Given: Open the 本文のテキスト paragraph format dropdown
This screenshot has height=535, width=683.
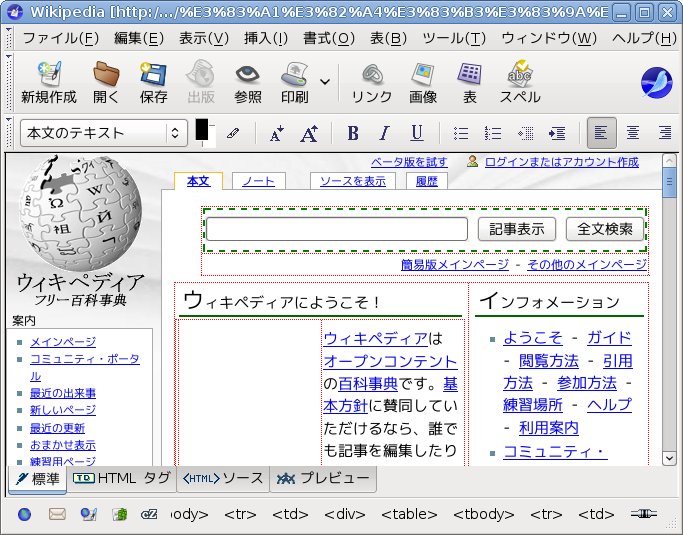Looking at the screenshot, I should point(104,133).
